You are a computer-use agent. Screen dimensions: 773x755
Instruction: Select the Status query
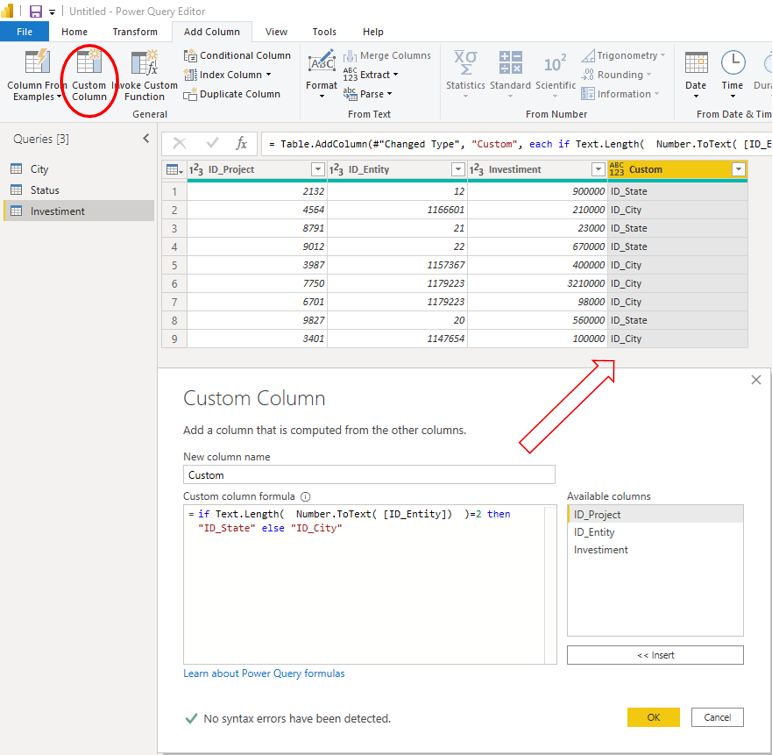pyautogui.click(x=79, y=190)
